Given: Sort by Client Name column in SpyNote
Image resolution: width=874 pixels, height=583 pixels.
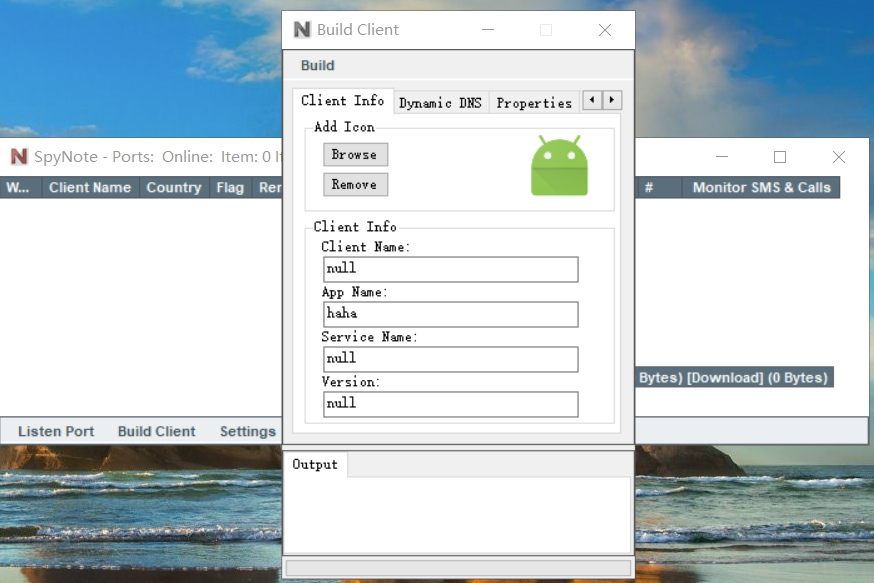Looking at the screenshot, I should tap(90, 187).
